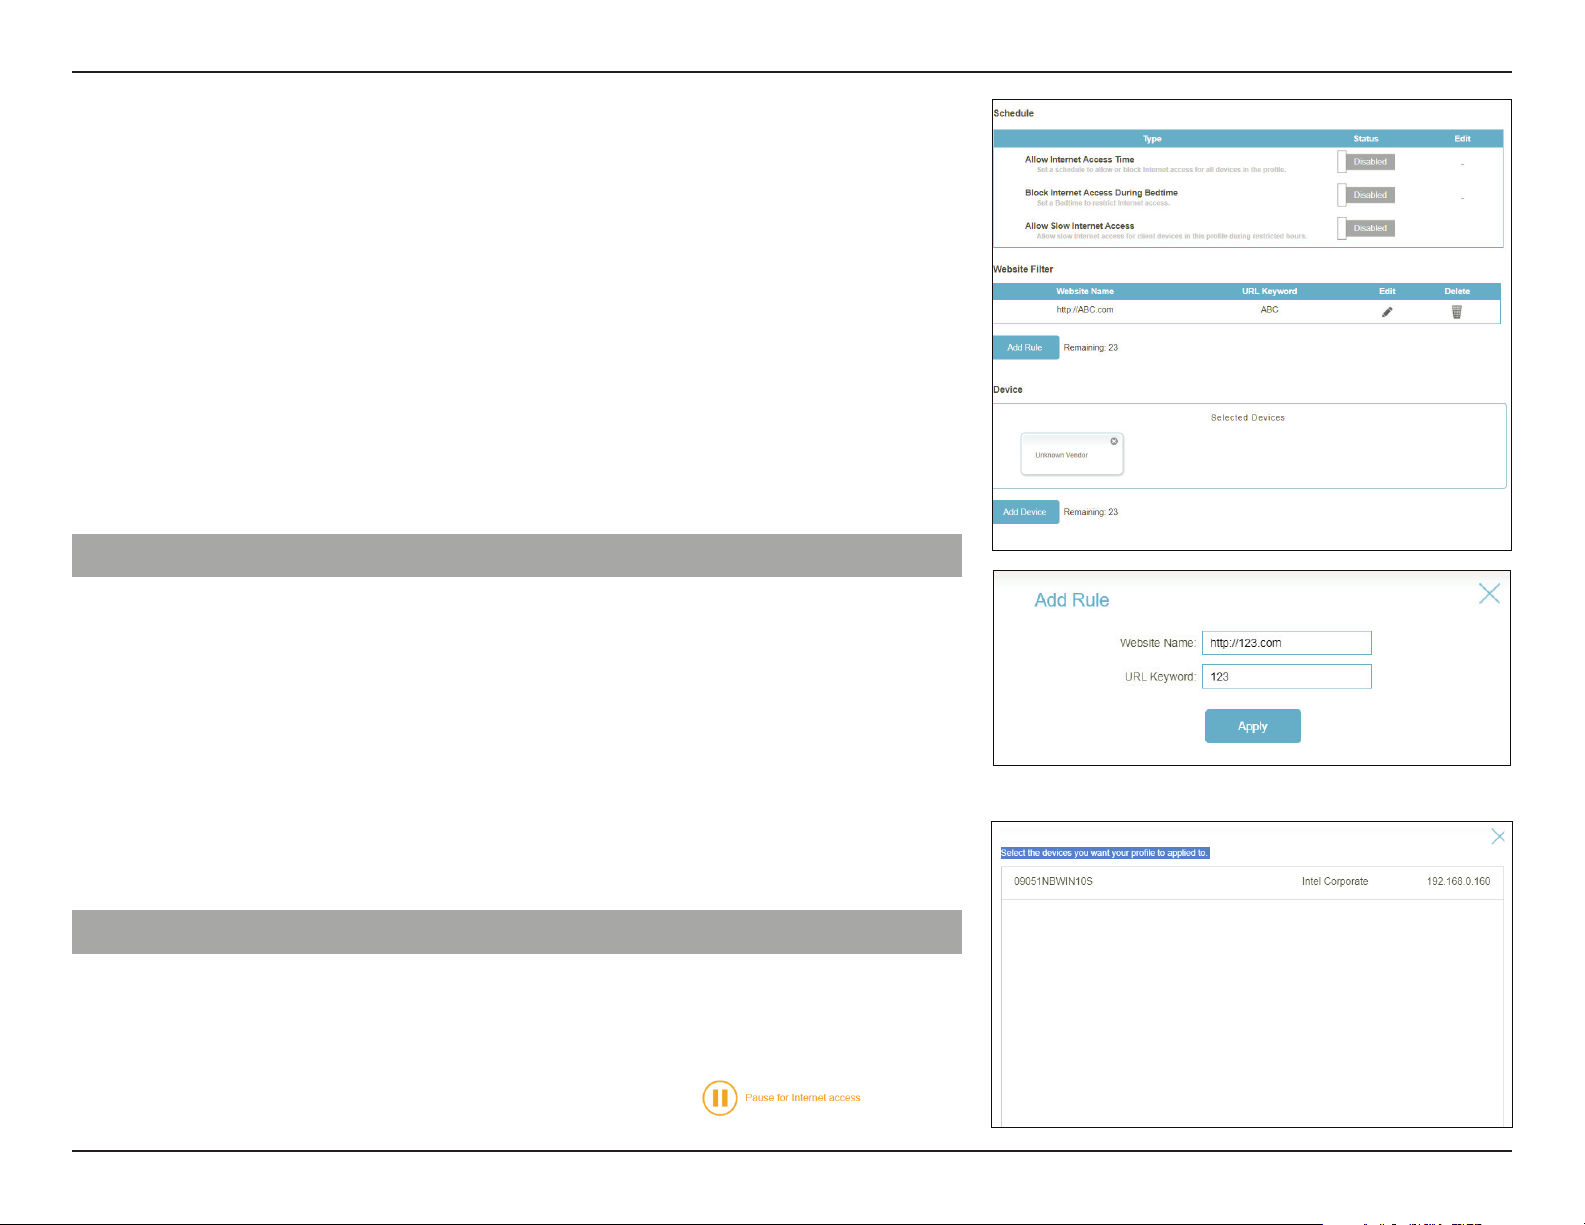Click the http://ABC.com website filter entry
The height and width of the screenshot is (1225, 1585).
point(1085,310)
